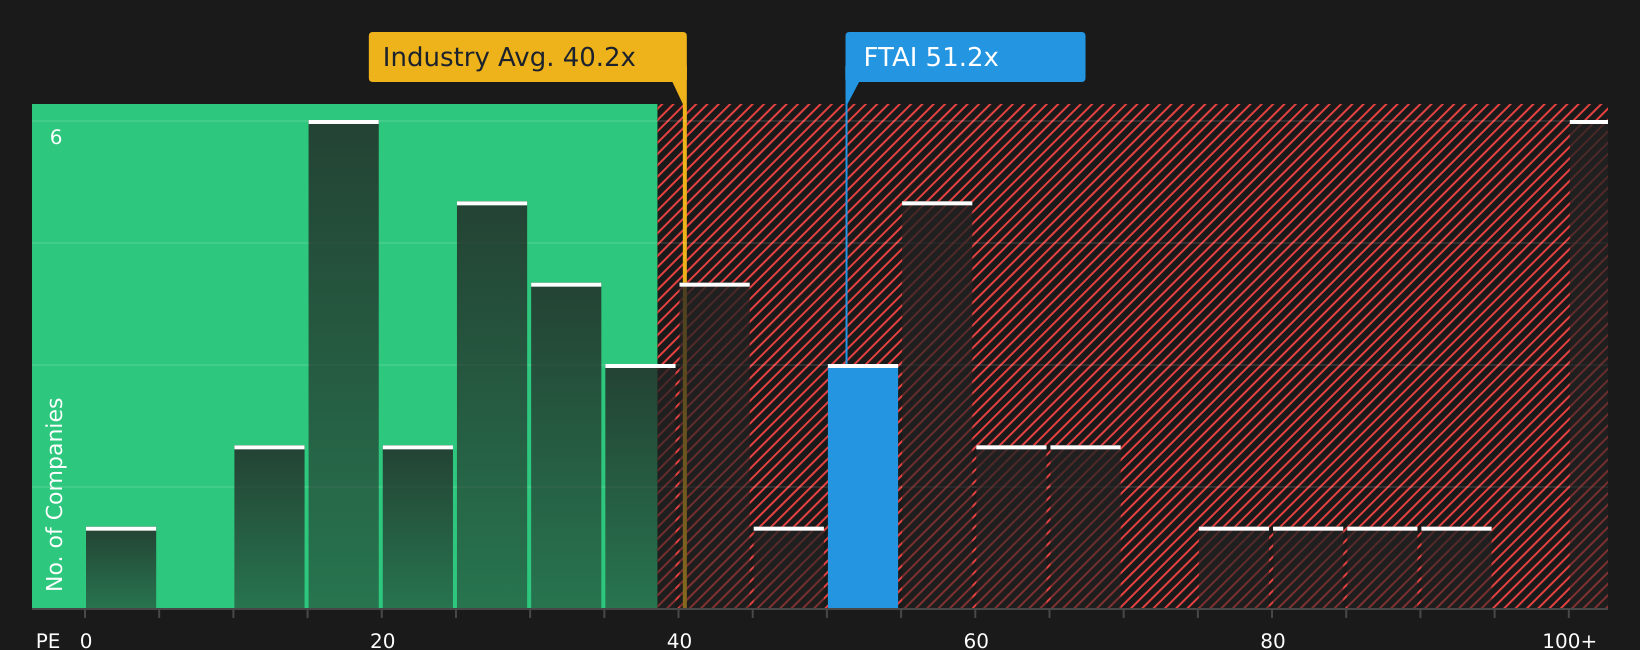This screenshot has height=650, width=1640.
Task: Click the Industry Avg. 40.2x label
Action: pos(527,57)
